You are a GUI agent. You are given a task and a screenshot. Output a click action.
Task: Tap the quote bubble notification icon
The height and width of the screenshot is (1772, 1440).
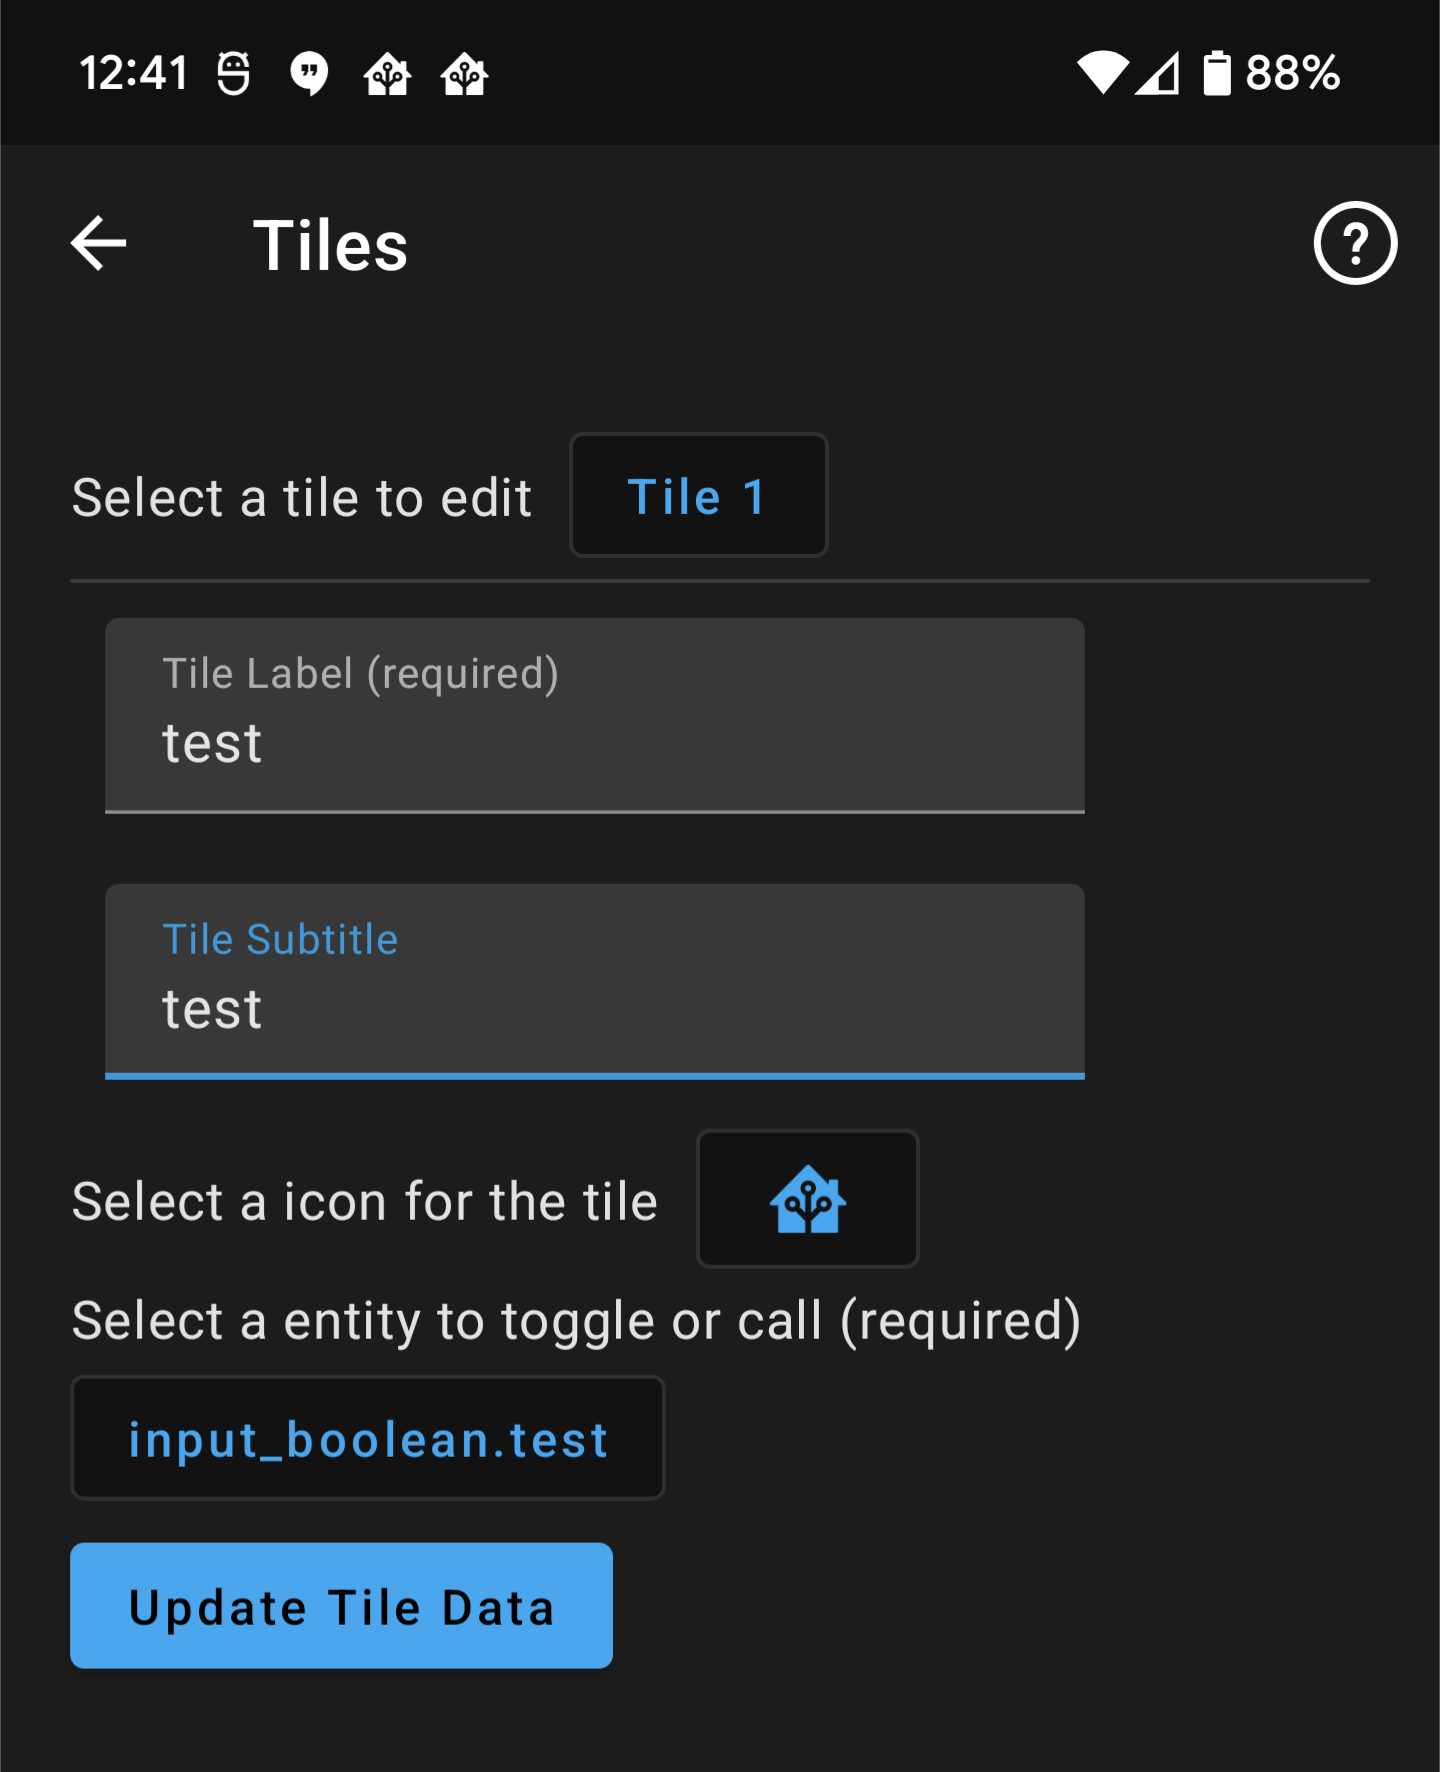coord(309,74)
